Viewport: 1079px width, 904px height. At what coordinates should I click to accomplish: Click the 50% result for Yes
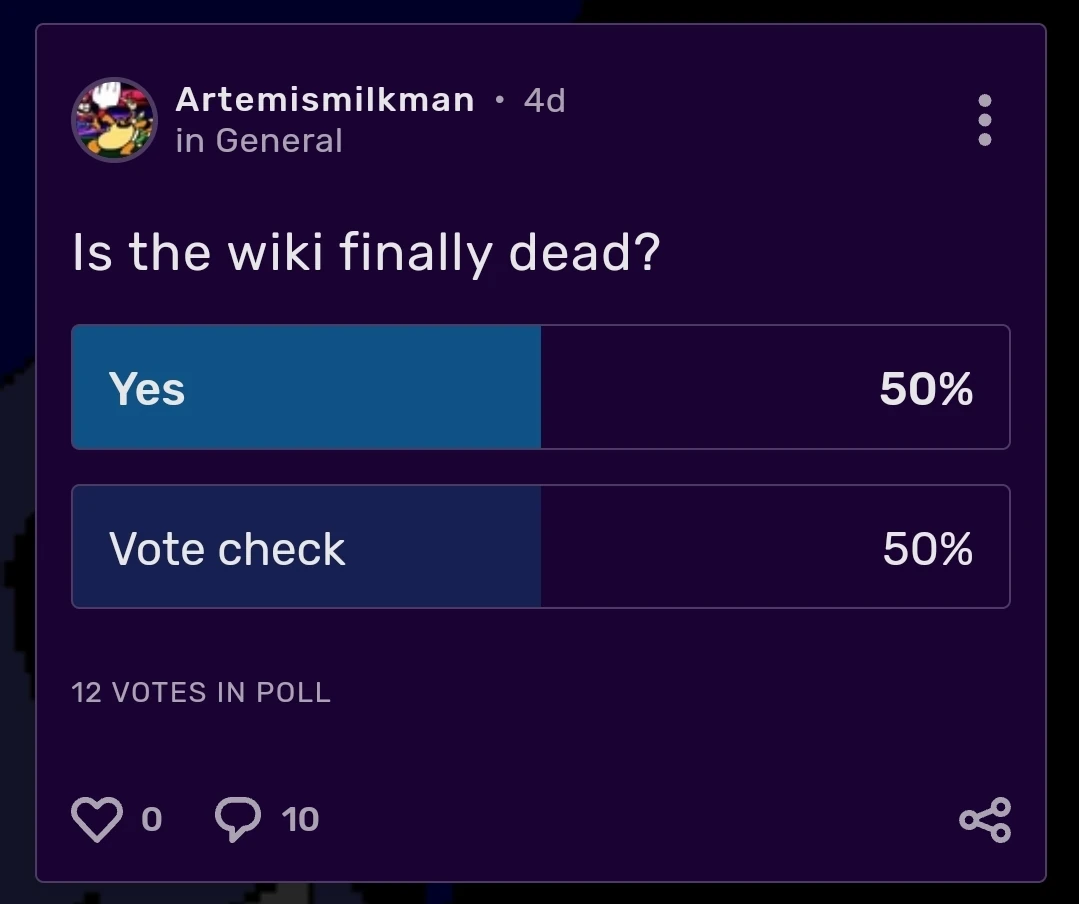click(x=926, y=388)
